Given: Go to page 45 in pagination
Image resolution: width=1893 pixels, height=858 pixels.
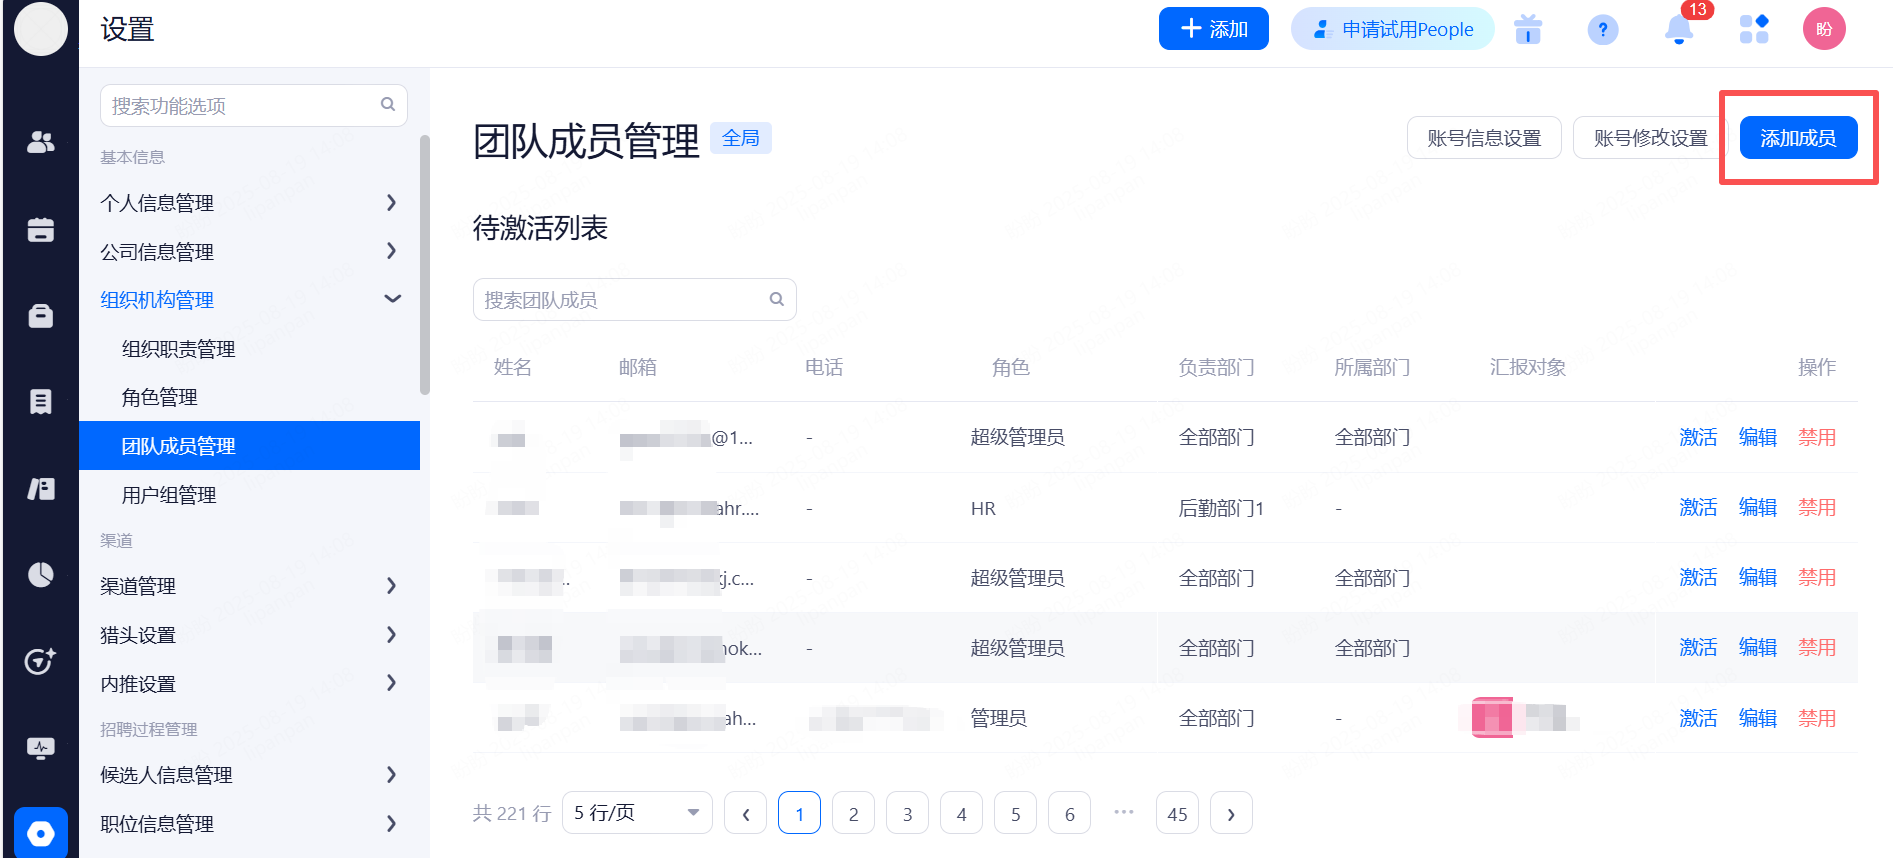Looking at the screenshot, I should tap(1177, 814).
